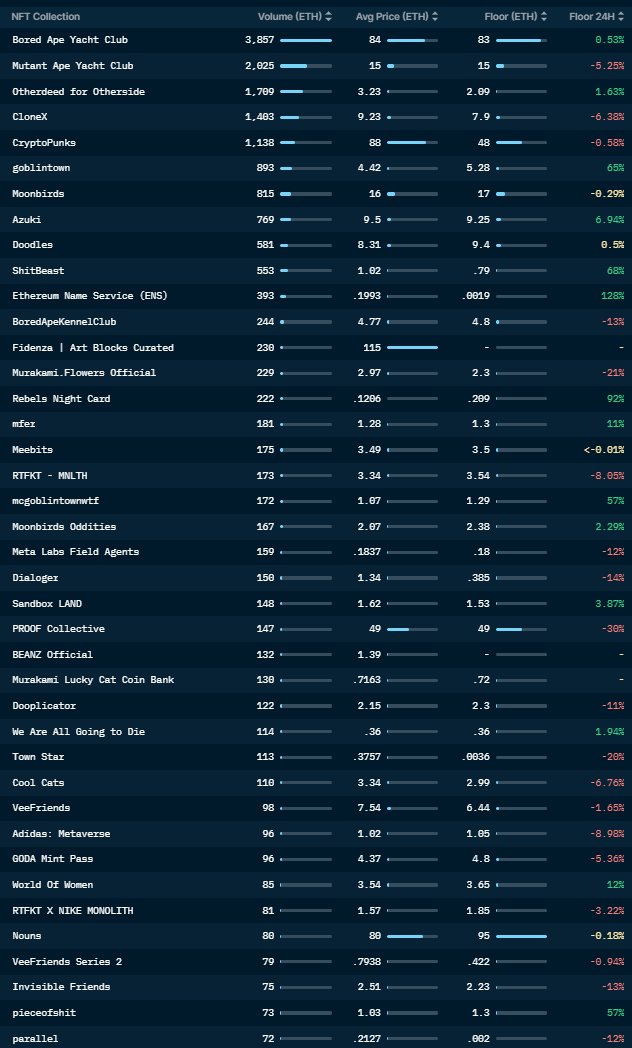
Task: Open Otherdeed for Otherside collection
Action: [78, 92]
